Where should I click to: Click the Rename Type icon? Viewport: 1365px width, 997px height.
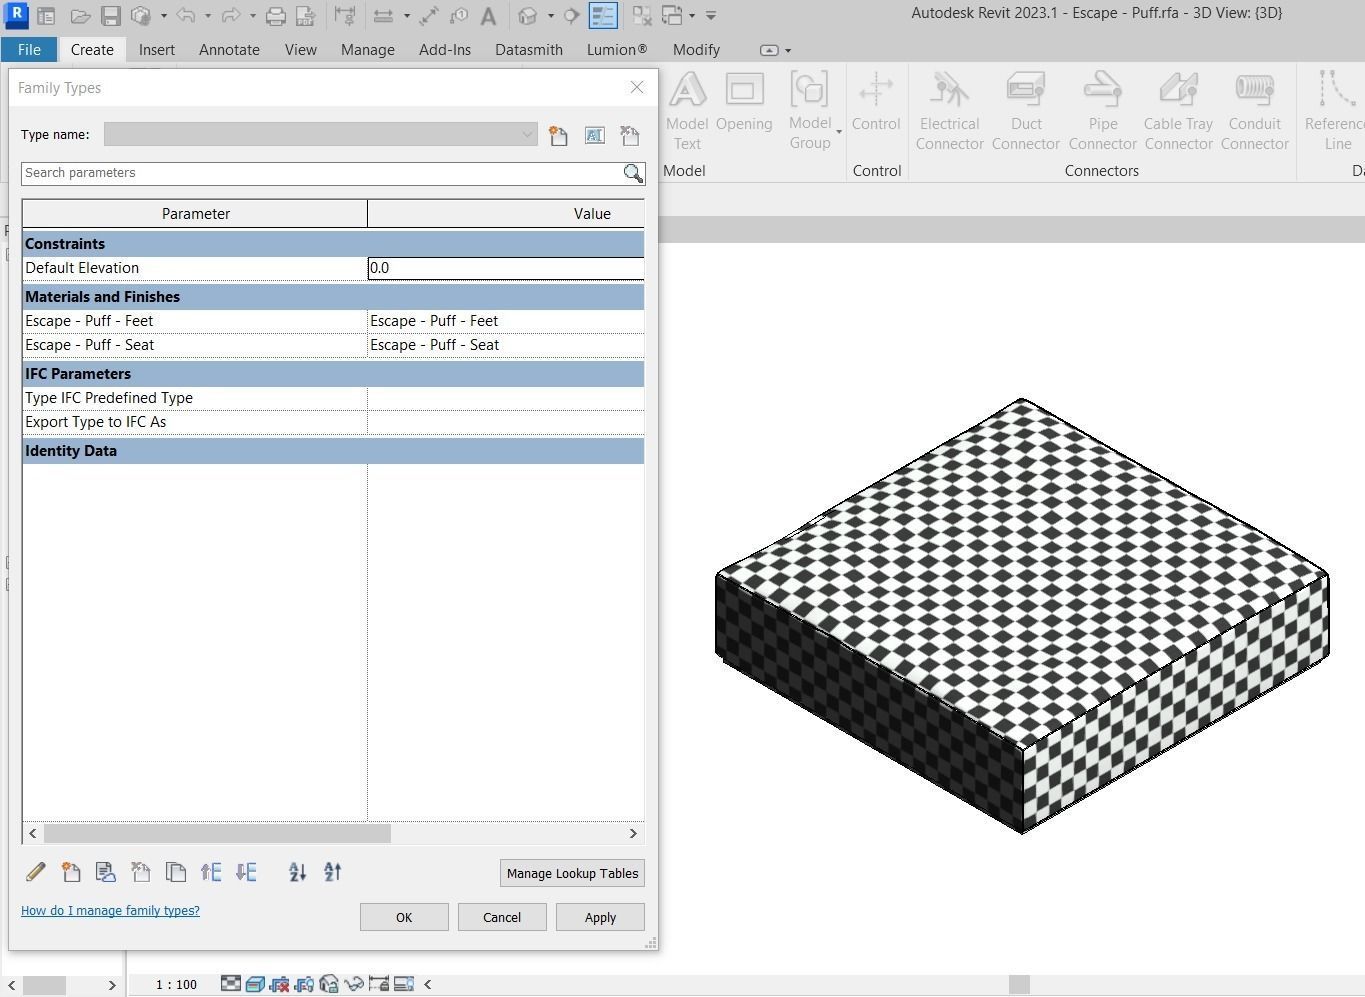point(594,135)
